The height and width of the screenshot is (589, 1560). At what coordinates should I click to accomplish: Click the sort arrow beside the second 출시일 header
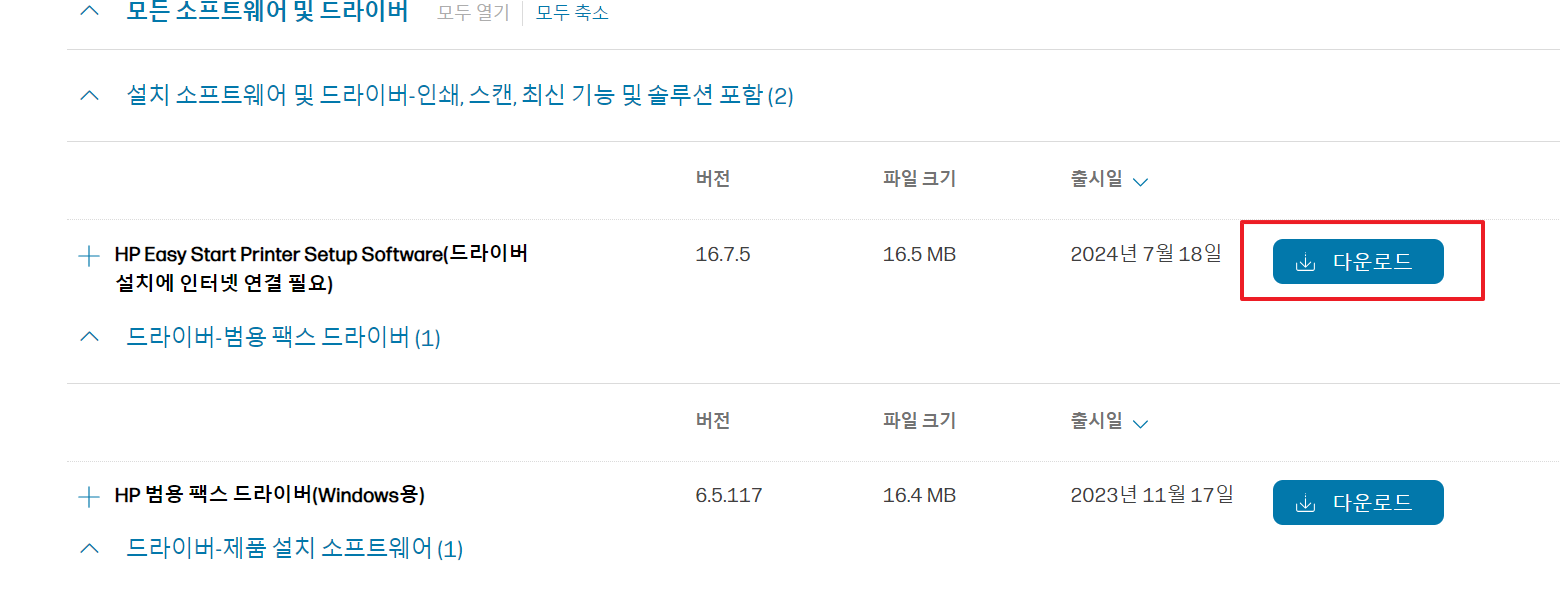[1140, 421]
